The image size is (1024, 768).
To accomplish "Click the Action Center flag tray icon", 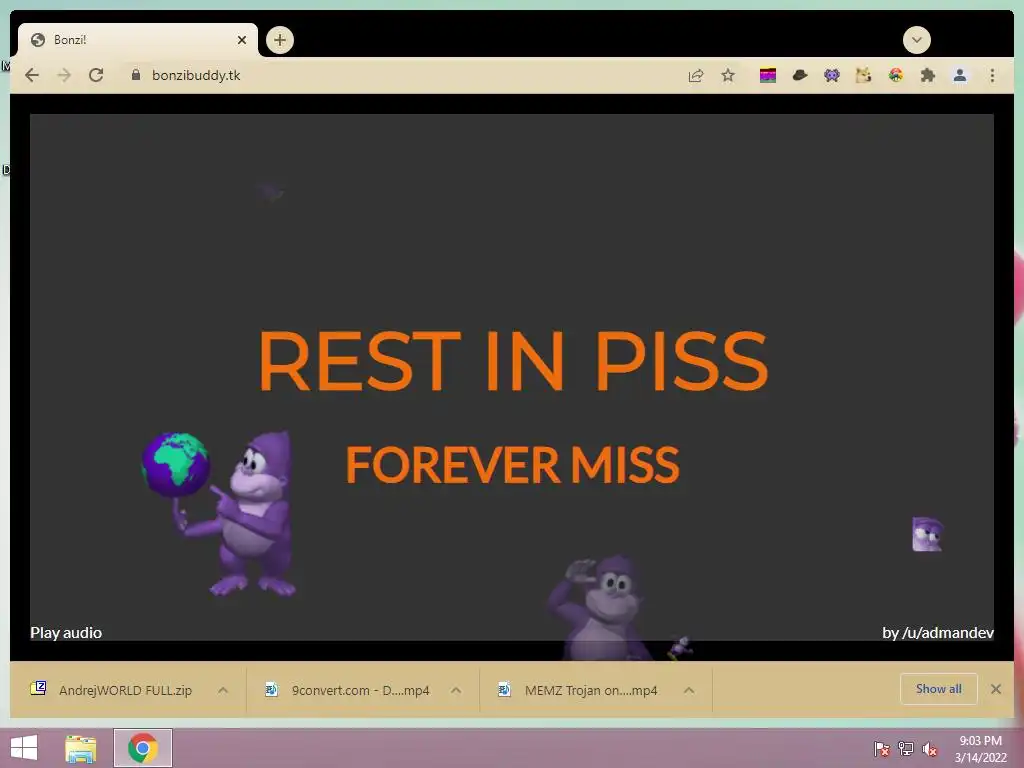I will coord(881,748).
